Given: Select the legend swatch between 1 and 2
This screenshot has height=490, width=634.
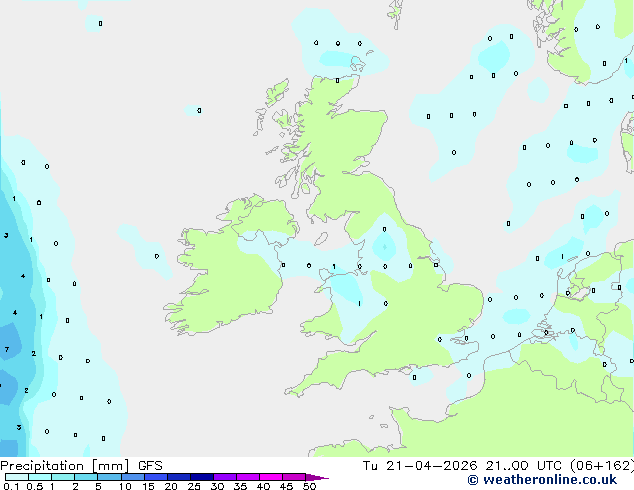Looking at the screenshot, I should (x=63, y=477).
